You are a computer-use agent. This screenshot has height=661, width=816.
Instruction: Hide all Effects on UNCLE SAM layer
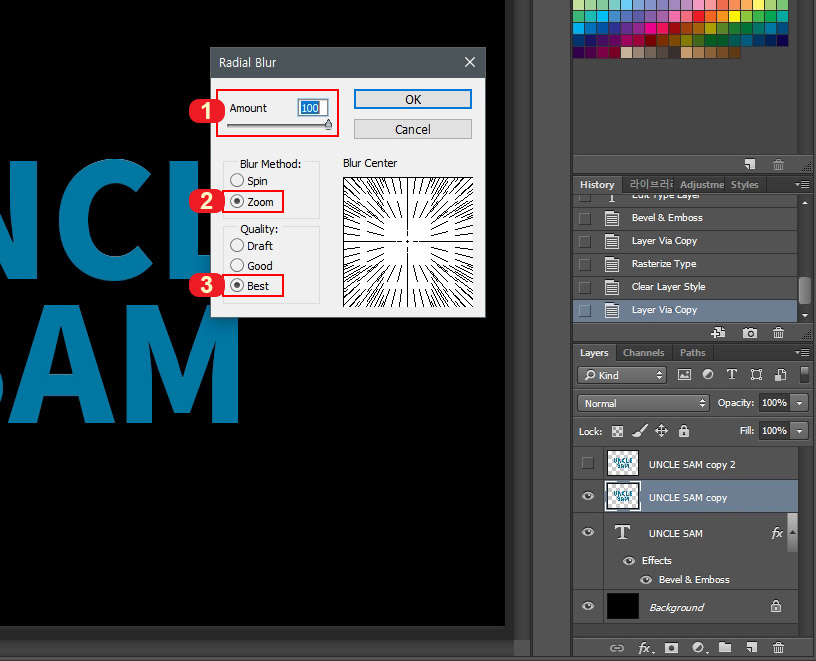click(x=629, y=561)
